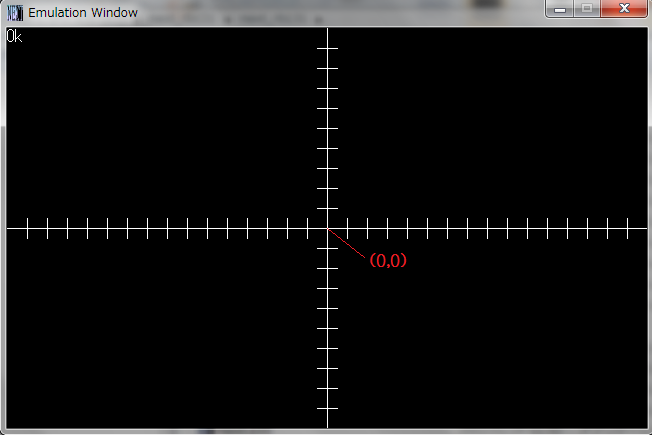652x435 pixels.
Task: Click the red line pointing to origin
Action: (347, 244)
